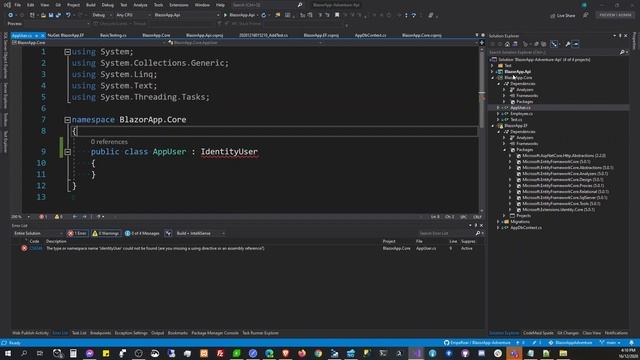The image size is (640, 360).
Task: Open the Extensions menu
Action: (179, 5)
